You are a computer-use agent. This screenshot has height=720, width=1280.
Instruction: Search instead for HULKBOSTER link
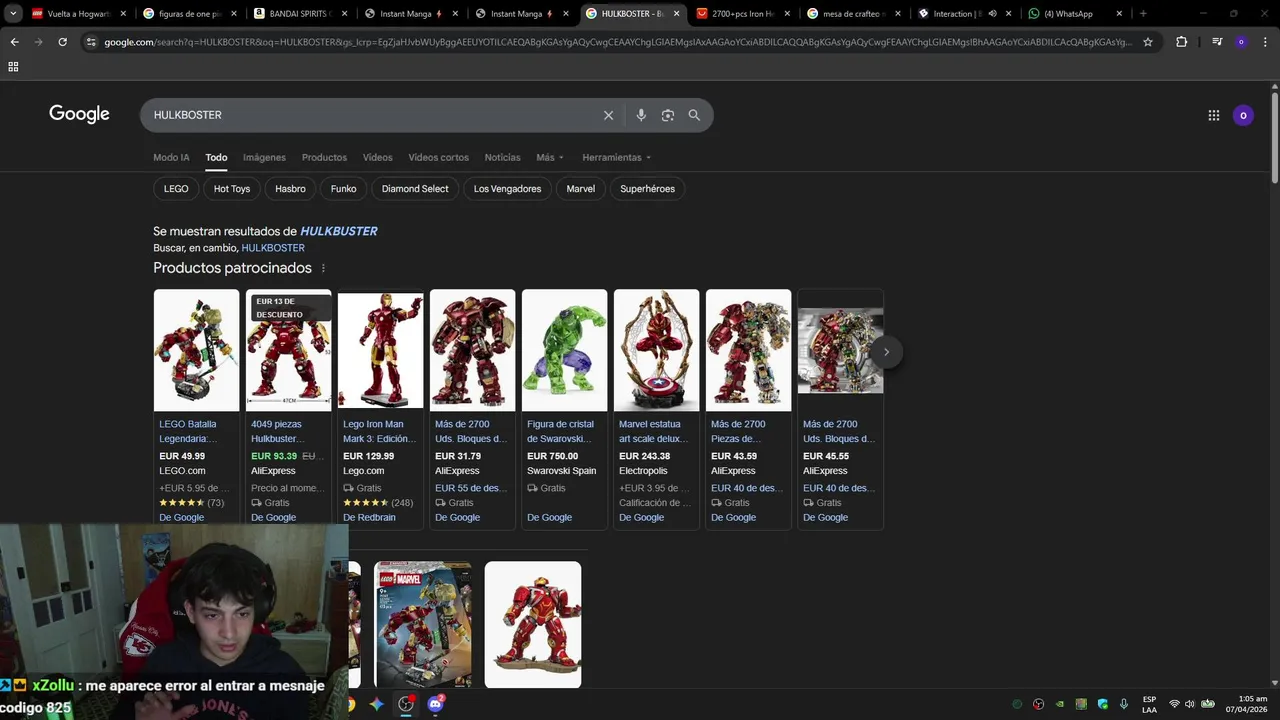pos(273,248)
